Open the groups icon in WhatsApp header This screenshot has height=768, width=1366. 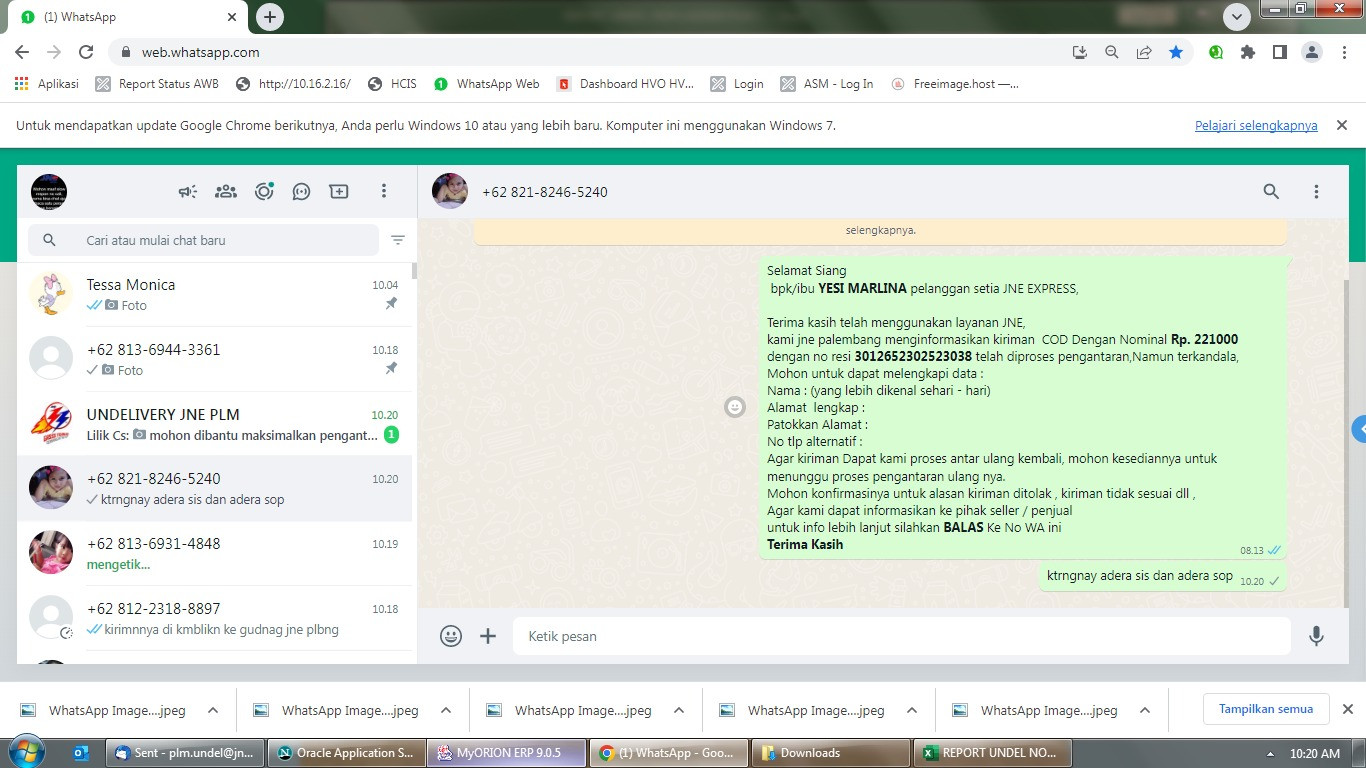pyautogui.click(x=226, y=191)
